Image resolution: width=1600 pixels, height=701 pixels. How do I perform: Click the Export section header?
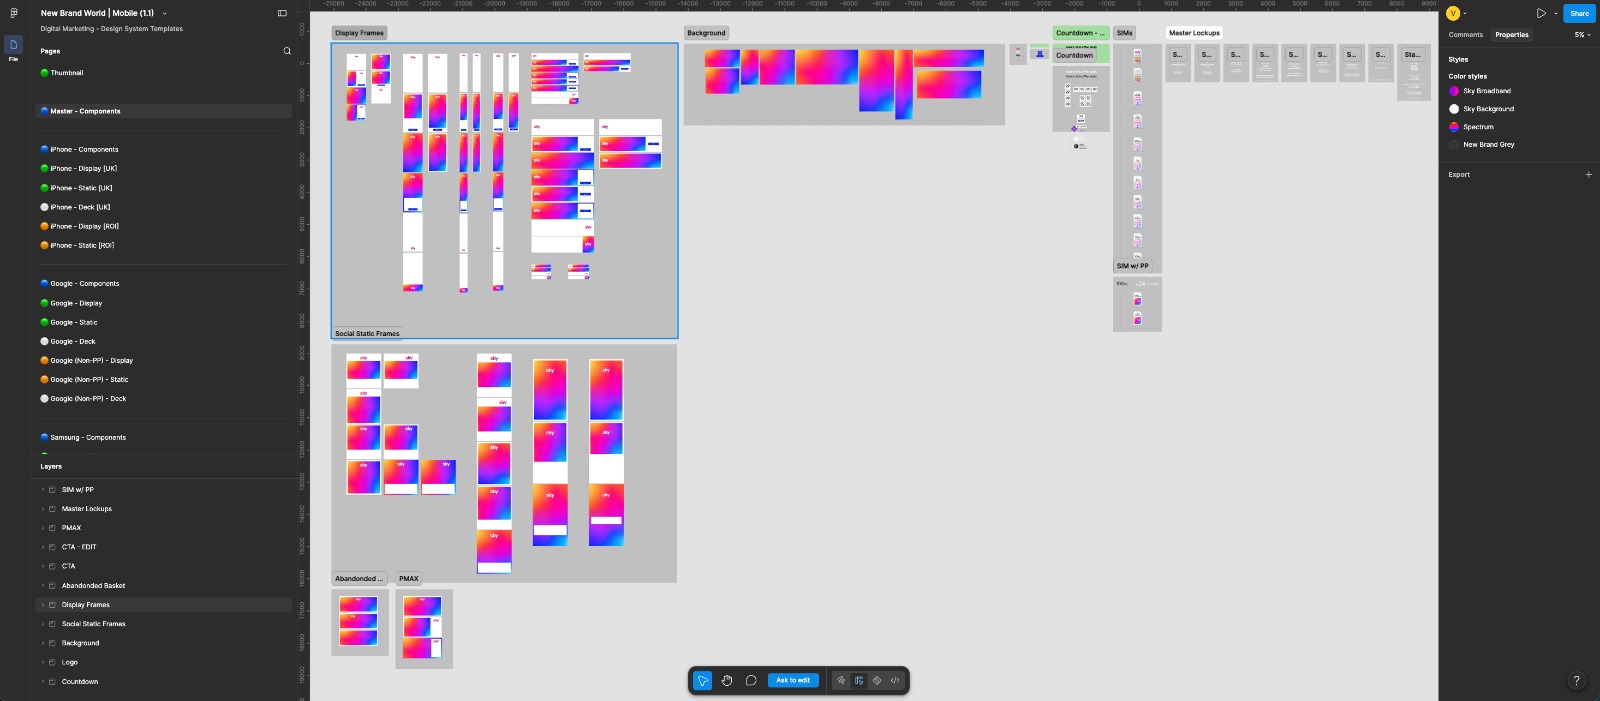pos(1459,174)
